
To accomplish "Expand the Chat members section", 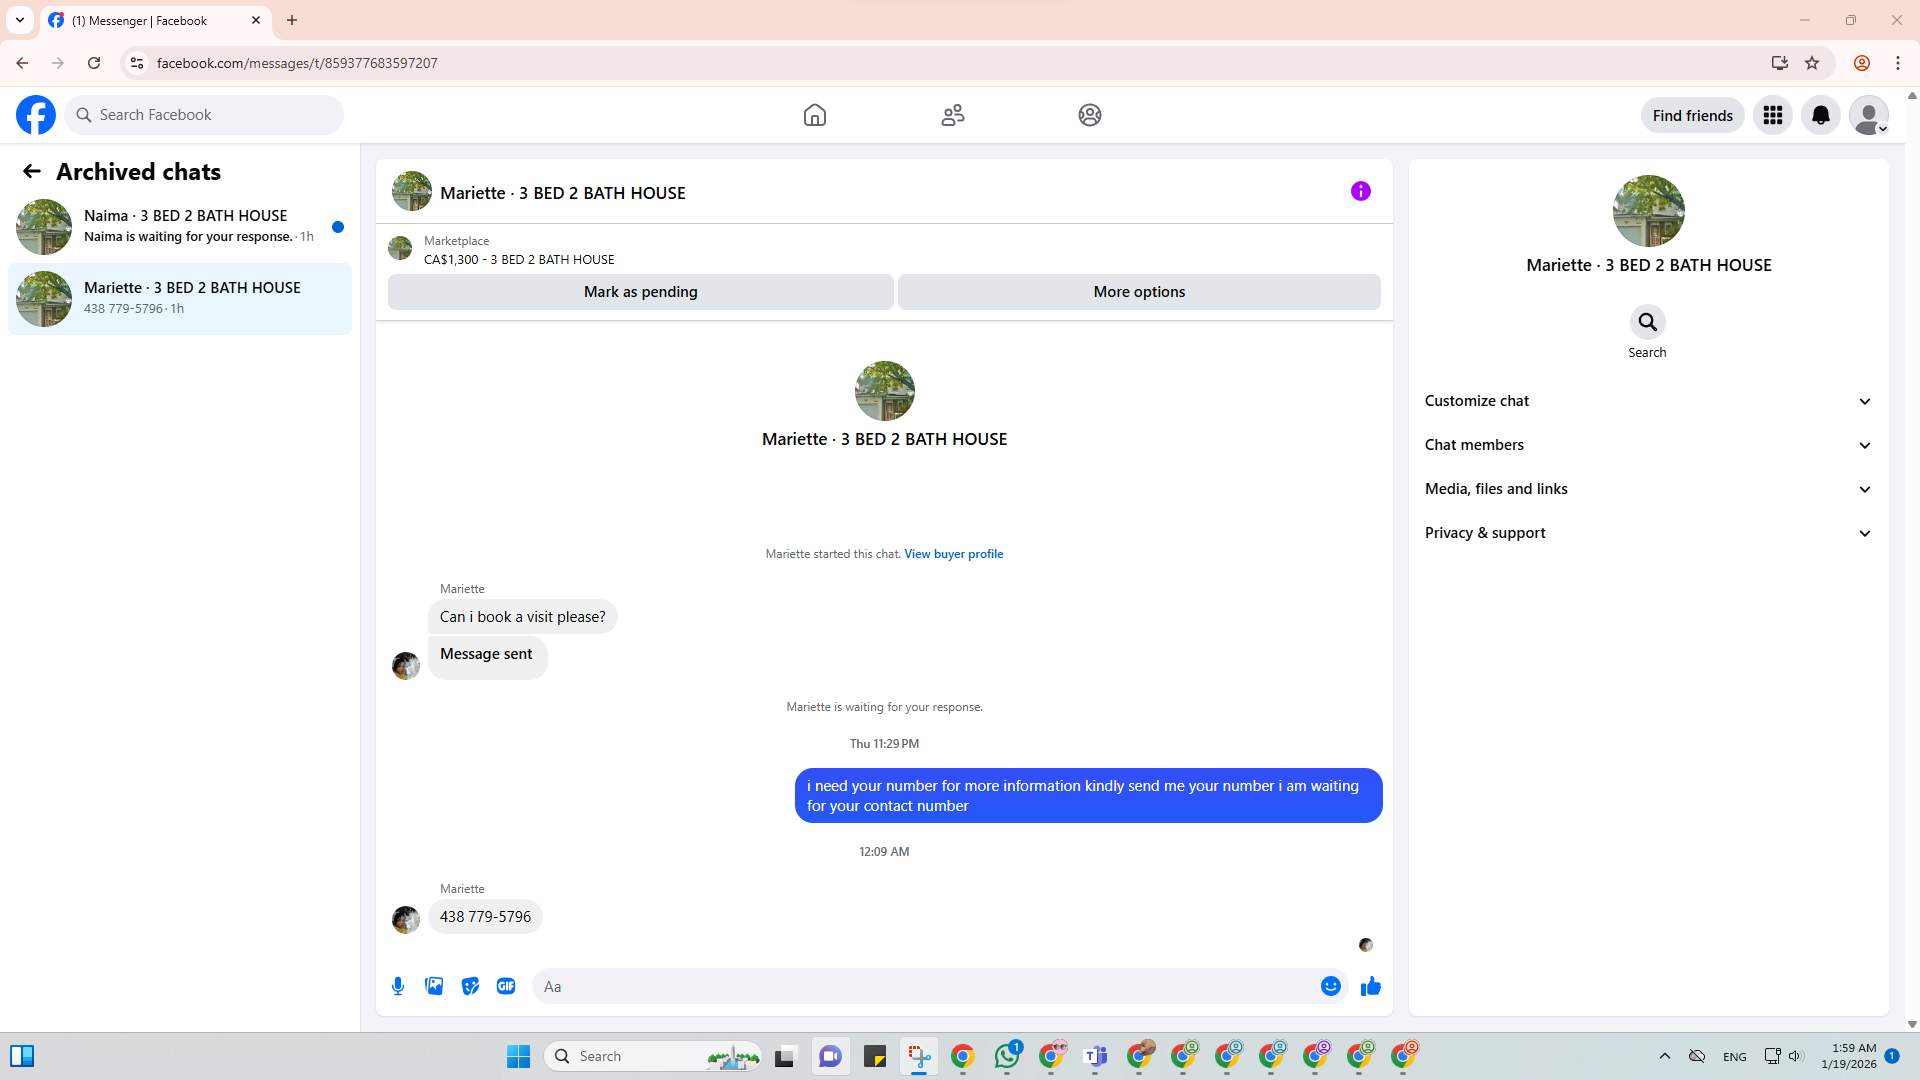I will coord(1648,445).
